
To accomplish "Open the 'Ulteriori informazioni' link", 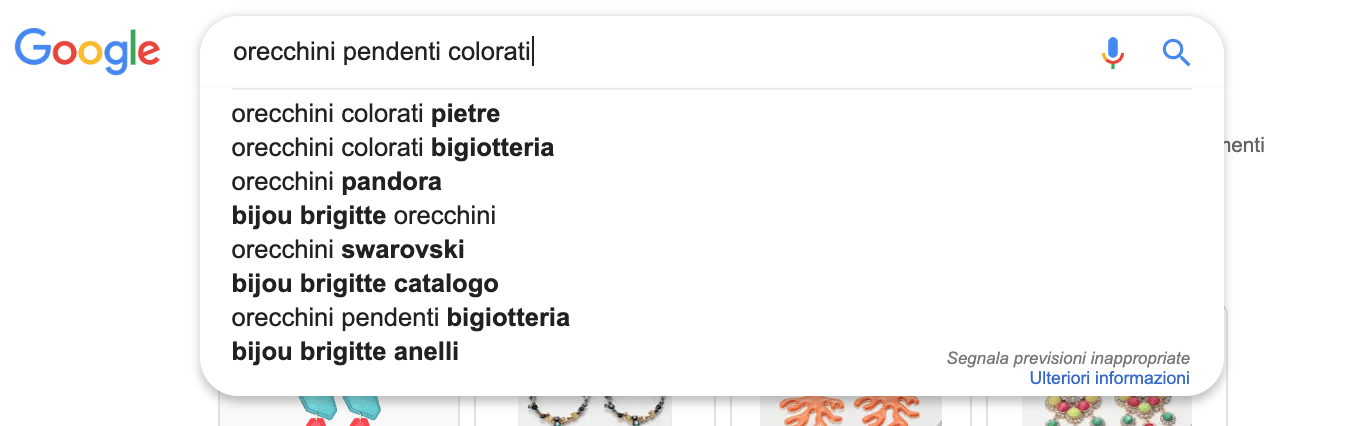I will 1109,378.
